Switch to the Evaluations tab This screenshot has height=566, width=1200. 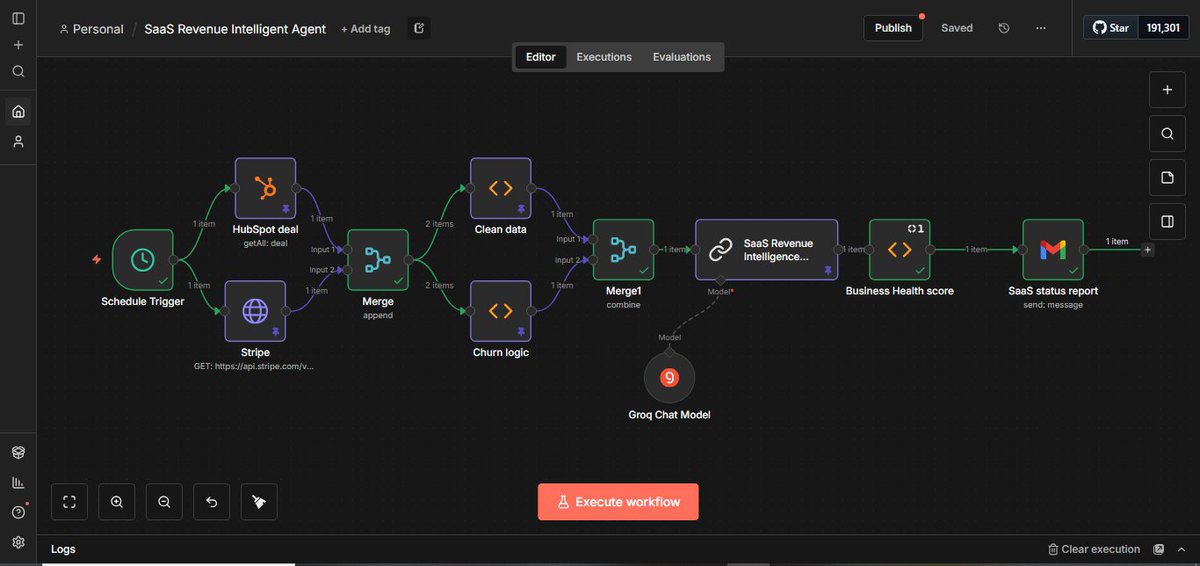pos(682,57)
